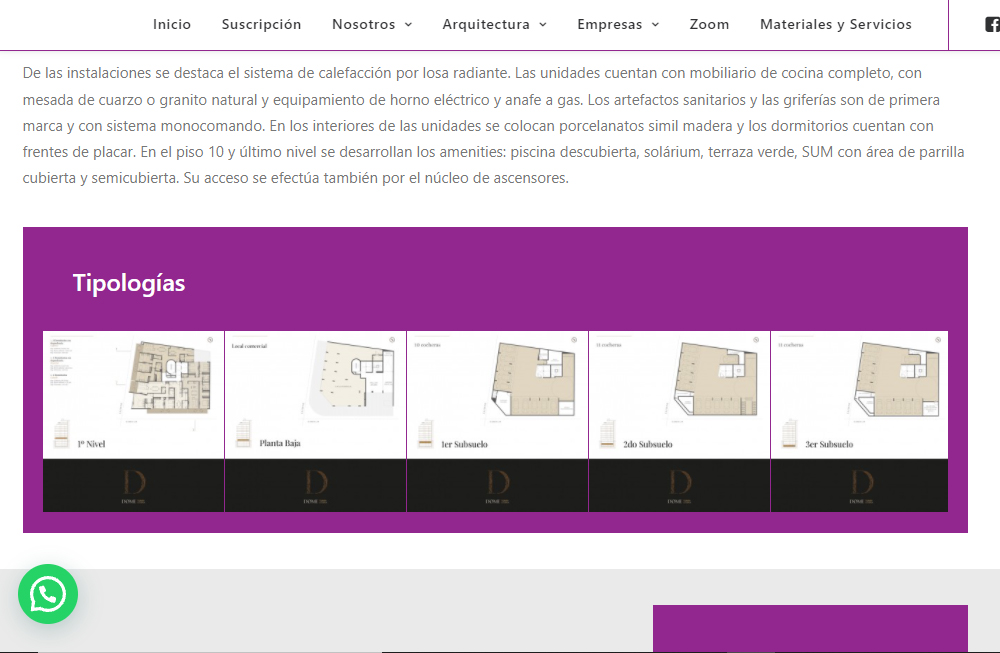Expand the Empresas dropdown arrow

pos(655,25)
